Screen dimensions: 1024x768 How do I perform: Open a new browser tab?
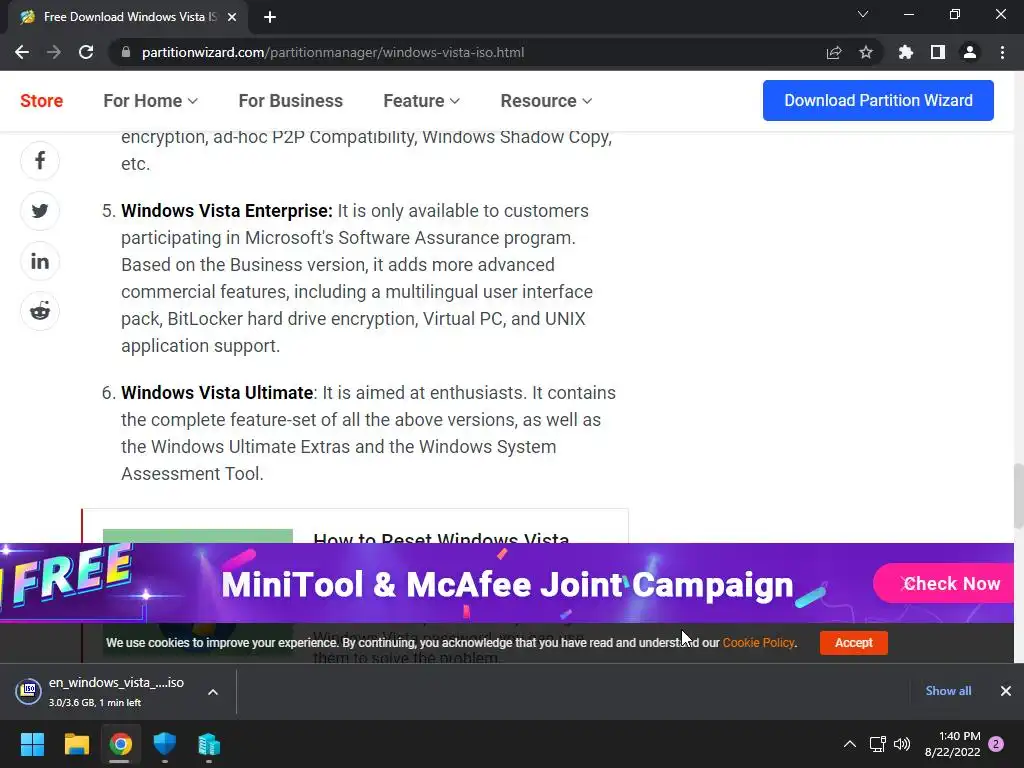[270, 17]
